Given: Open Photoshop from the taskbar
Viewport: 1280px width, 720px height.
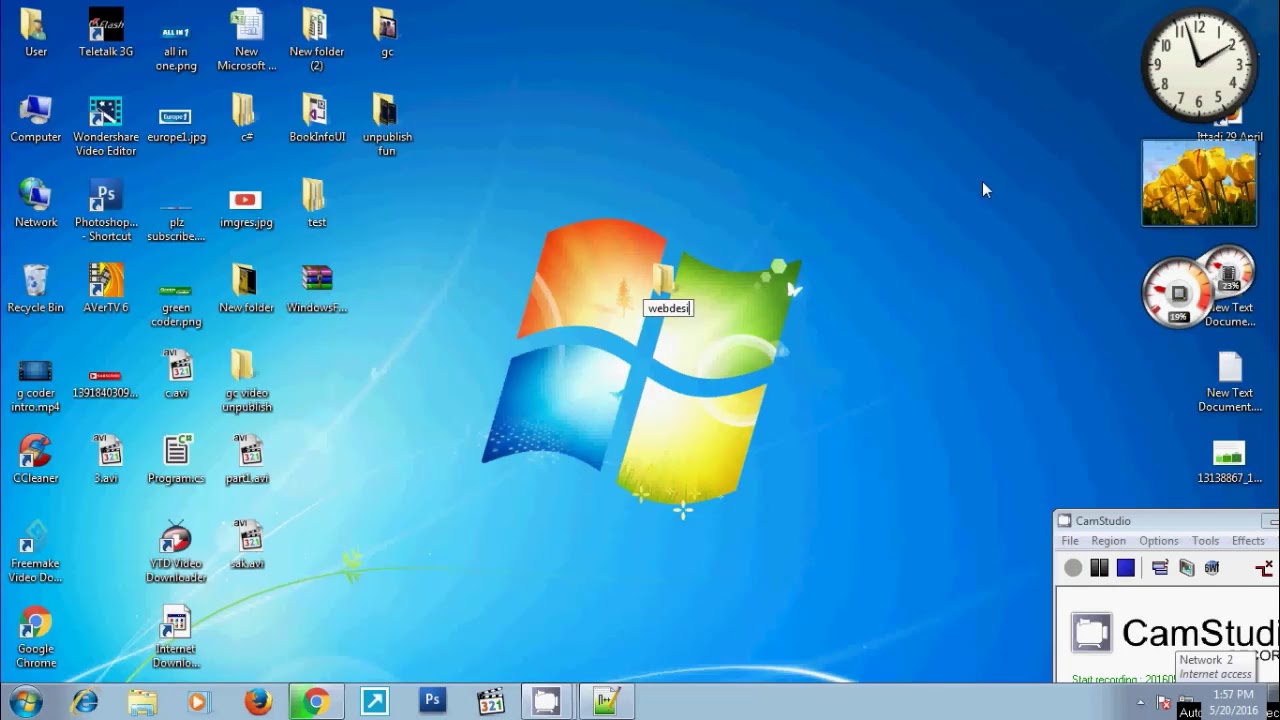Looking at the screenshot, I should pos(432,702).
